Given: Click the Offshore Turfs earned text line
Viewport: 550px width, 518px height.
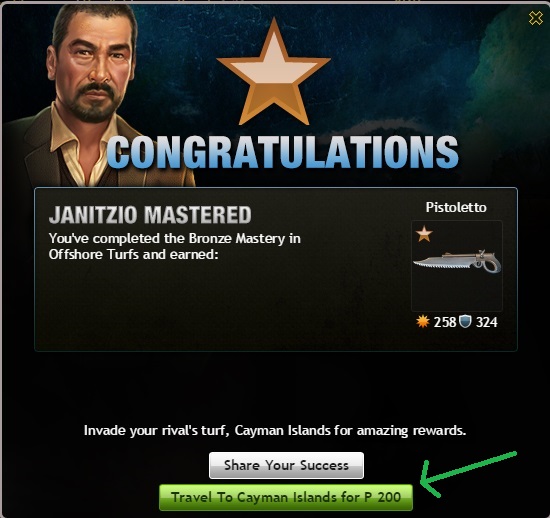Looking at the screenshot, I should [x=134, y=254].
